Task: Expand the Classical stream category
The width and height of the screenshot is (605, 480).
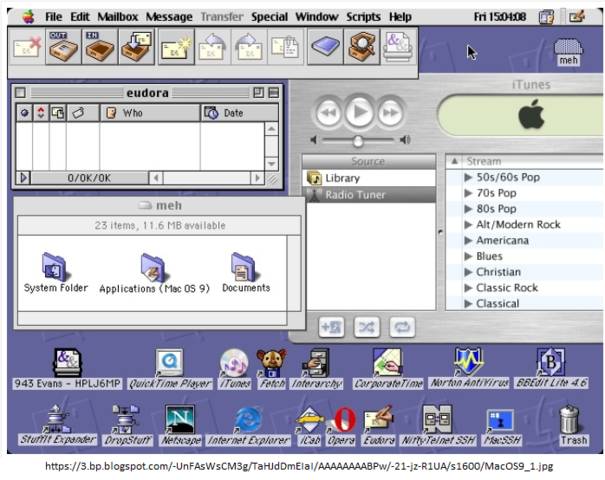Action: (x=468, y=304)
